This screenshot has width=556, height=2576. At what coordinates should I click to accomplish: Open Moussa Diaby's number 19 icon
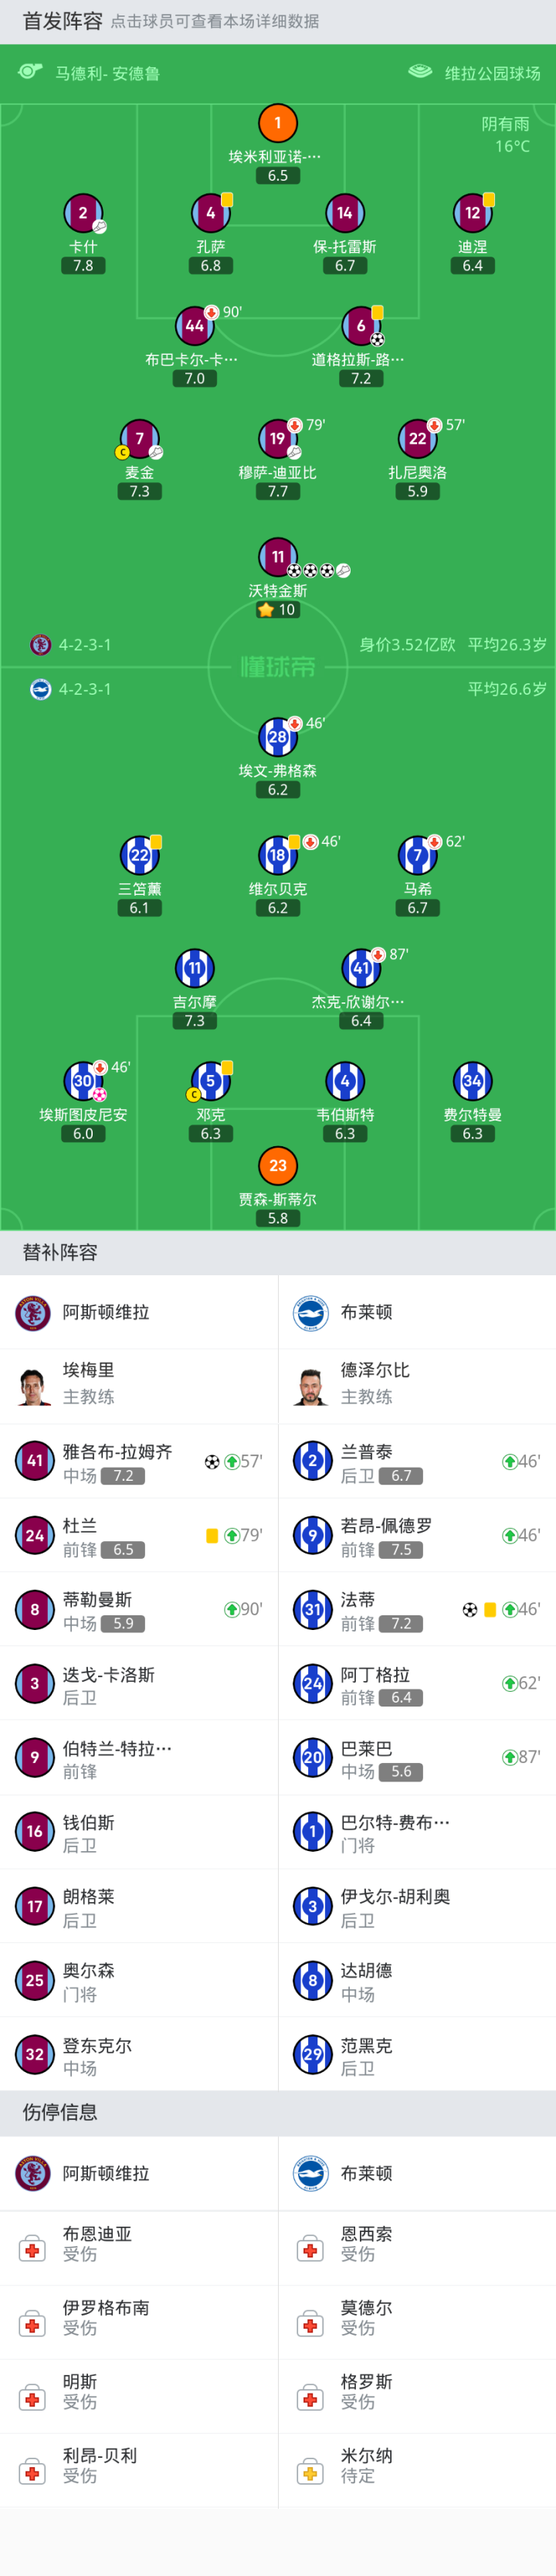click(x=278, y=438)
